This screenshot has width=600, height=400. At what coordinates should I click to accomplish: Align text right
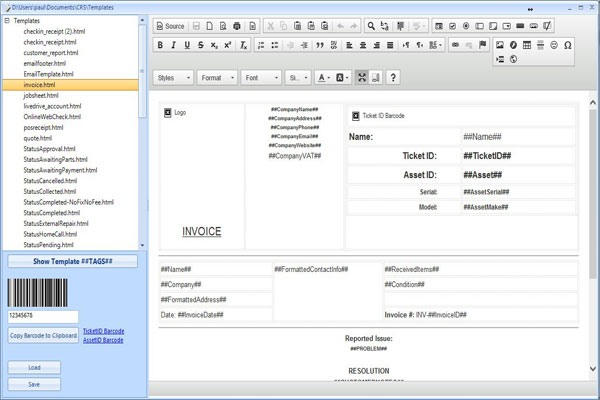[377, 45]
